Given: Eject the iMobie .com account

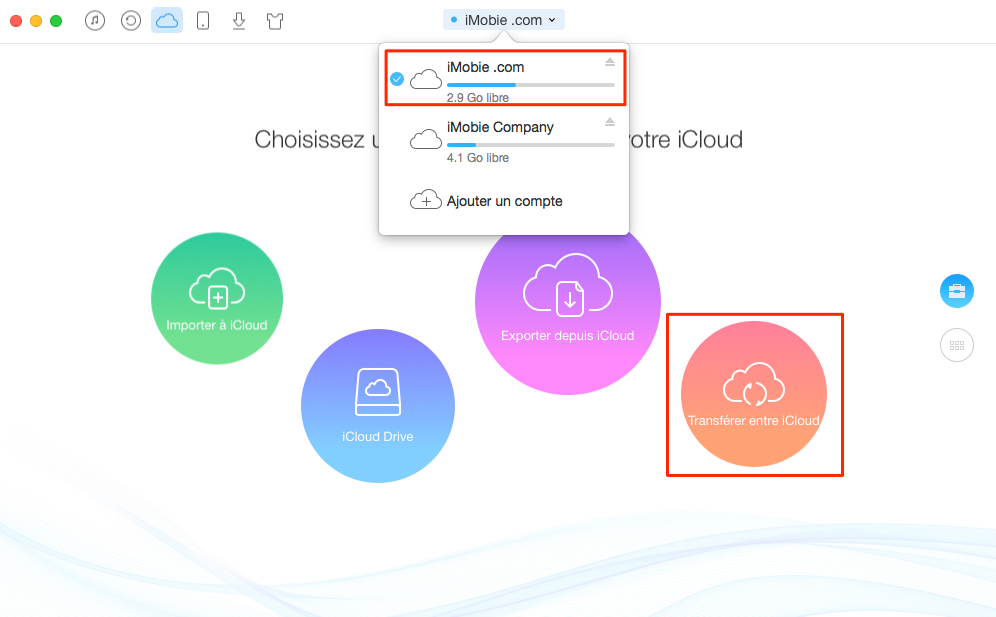Looking at the screenshot, I should (610, 62).
